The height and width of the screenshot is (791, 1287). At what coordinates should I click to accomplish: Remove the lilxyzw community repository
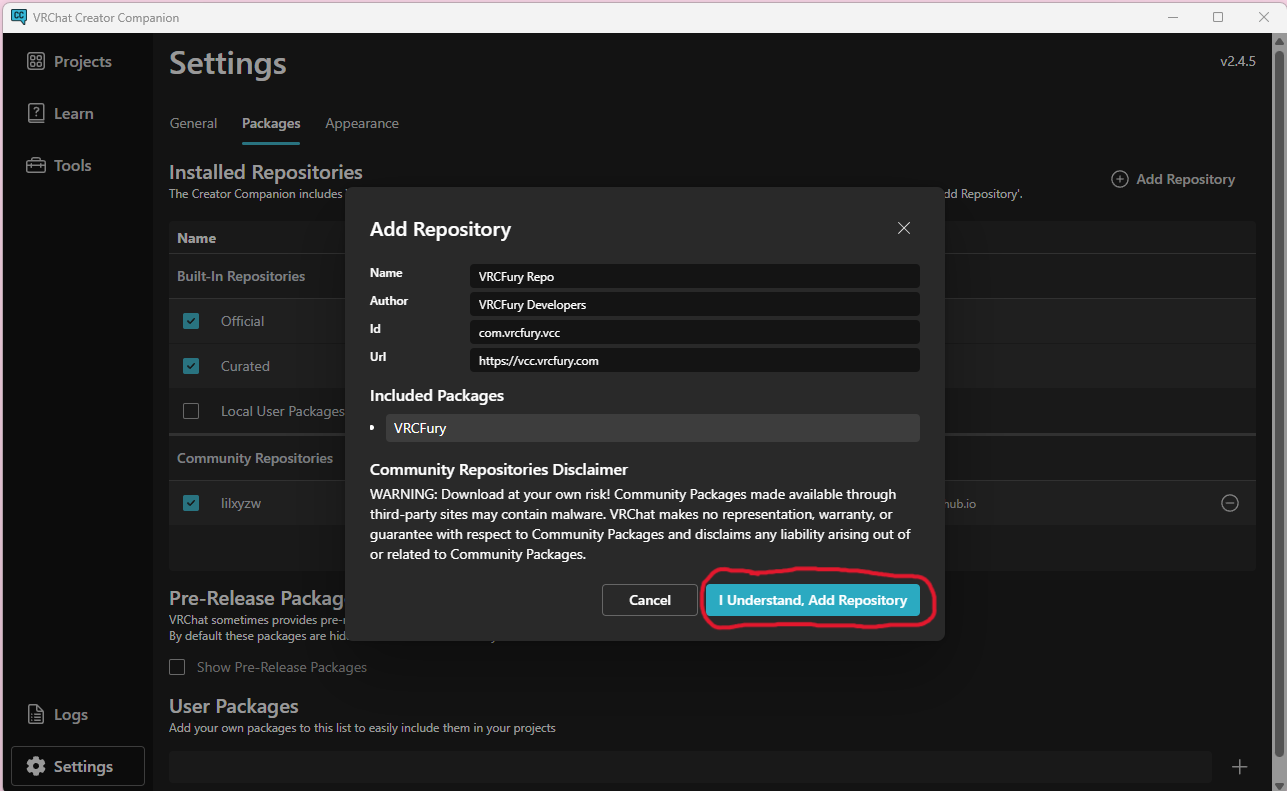click(1230, 503)
